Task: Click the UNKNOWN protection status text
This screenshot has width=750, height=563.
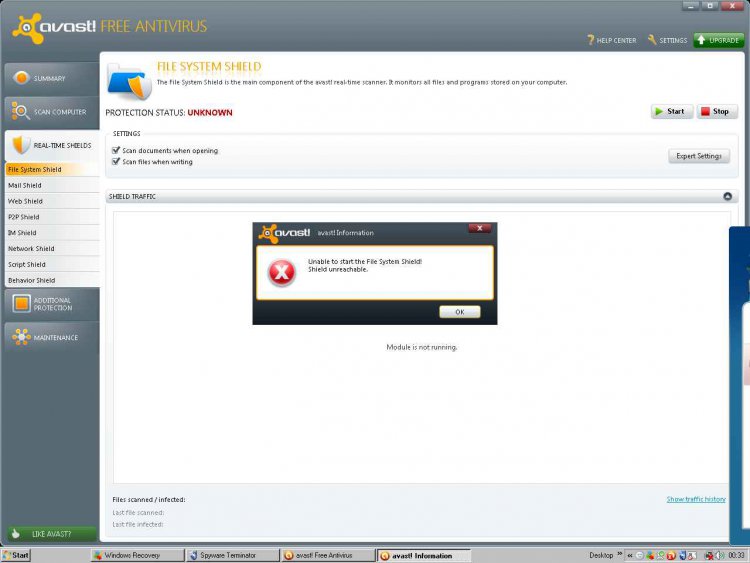Action: coord(210,112)
